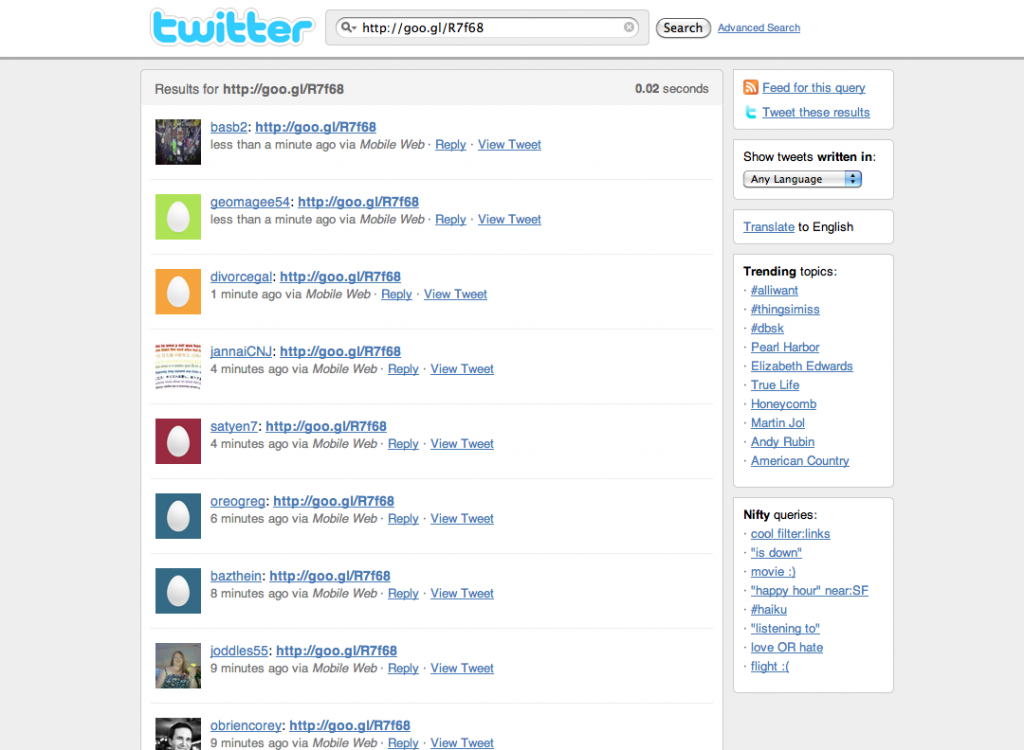Run nifty query love OR hate
Image resolution: width=1024 pixels, height=750 pixels.
point(787,647)
